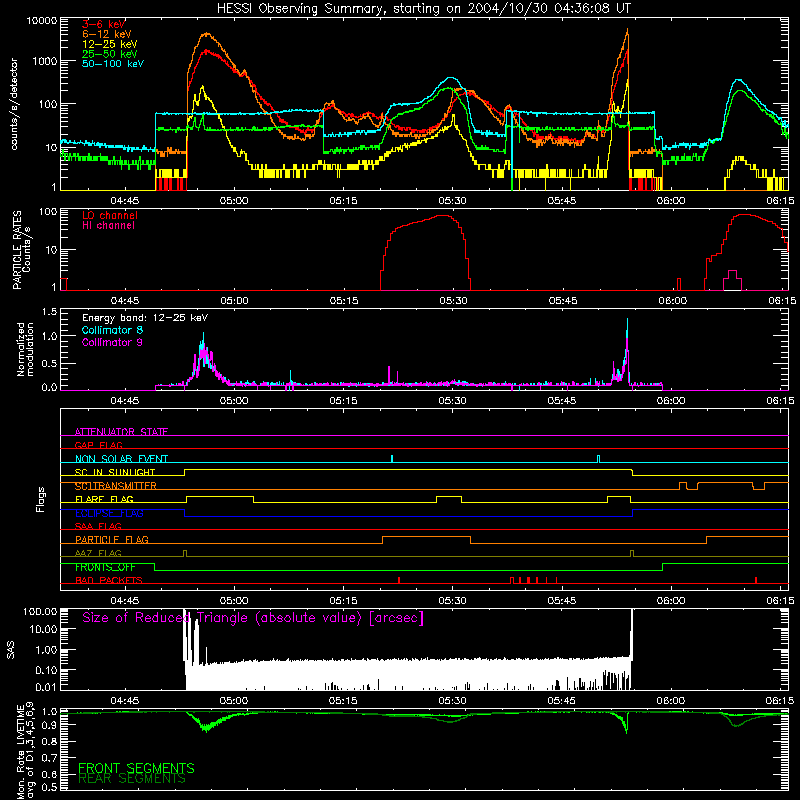Screen dimensions: 800x800
Task: Click the NON SOLAR EVENT tick near 05:50
Action: coord(598,458)
